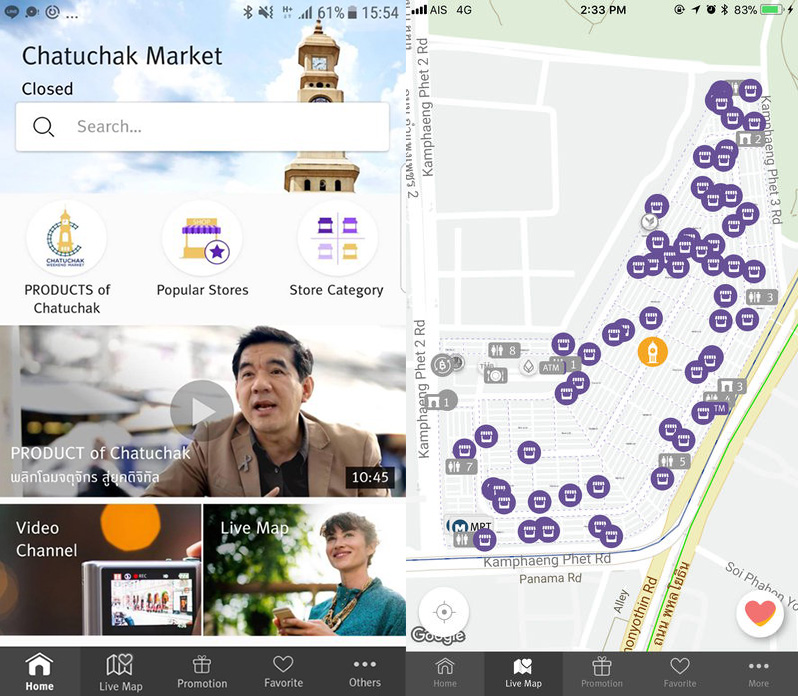The height and width of the screenshot is (696, 798).
Task: Tap the gate 2 marker near Kamphaeng Phet 3 Rd
Action: pyautogui.click(x=751, y=138)
